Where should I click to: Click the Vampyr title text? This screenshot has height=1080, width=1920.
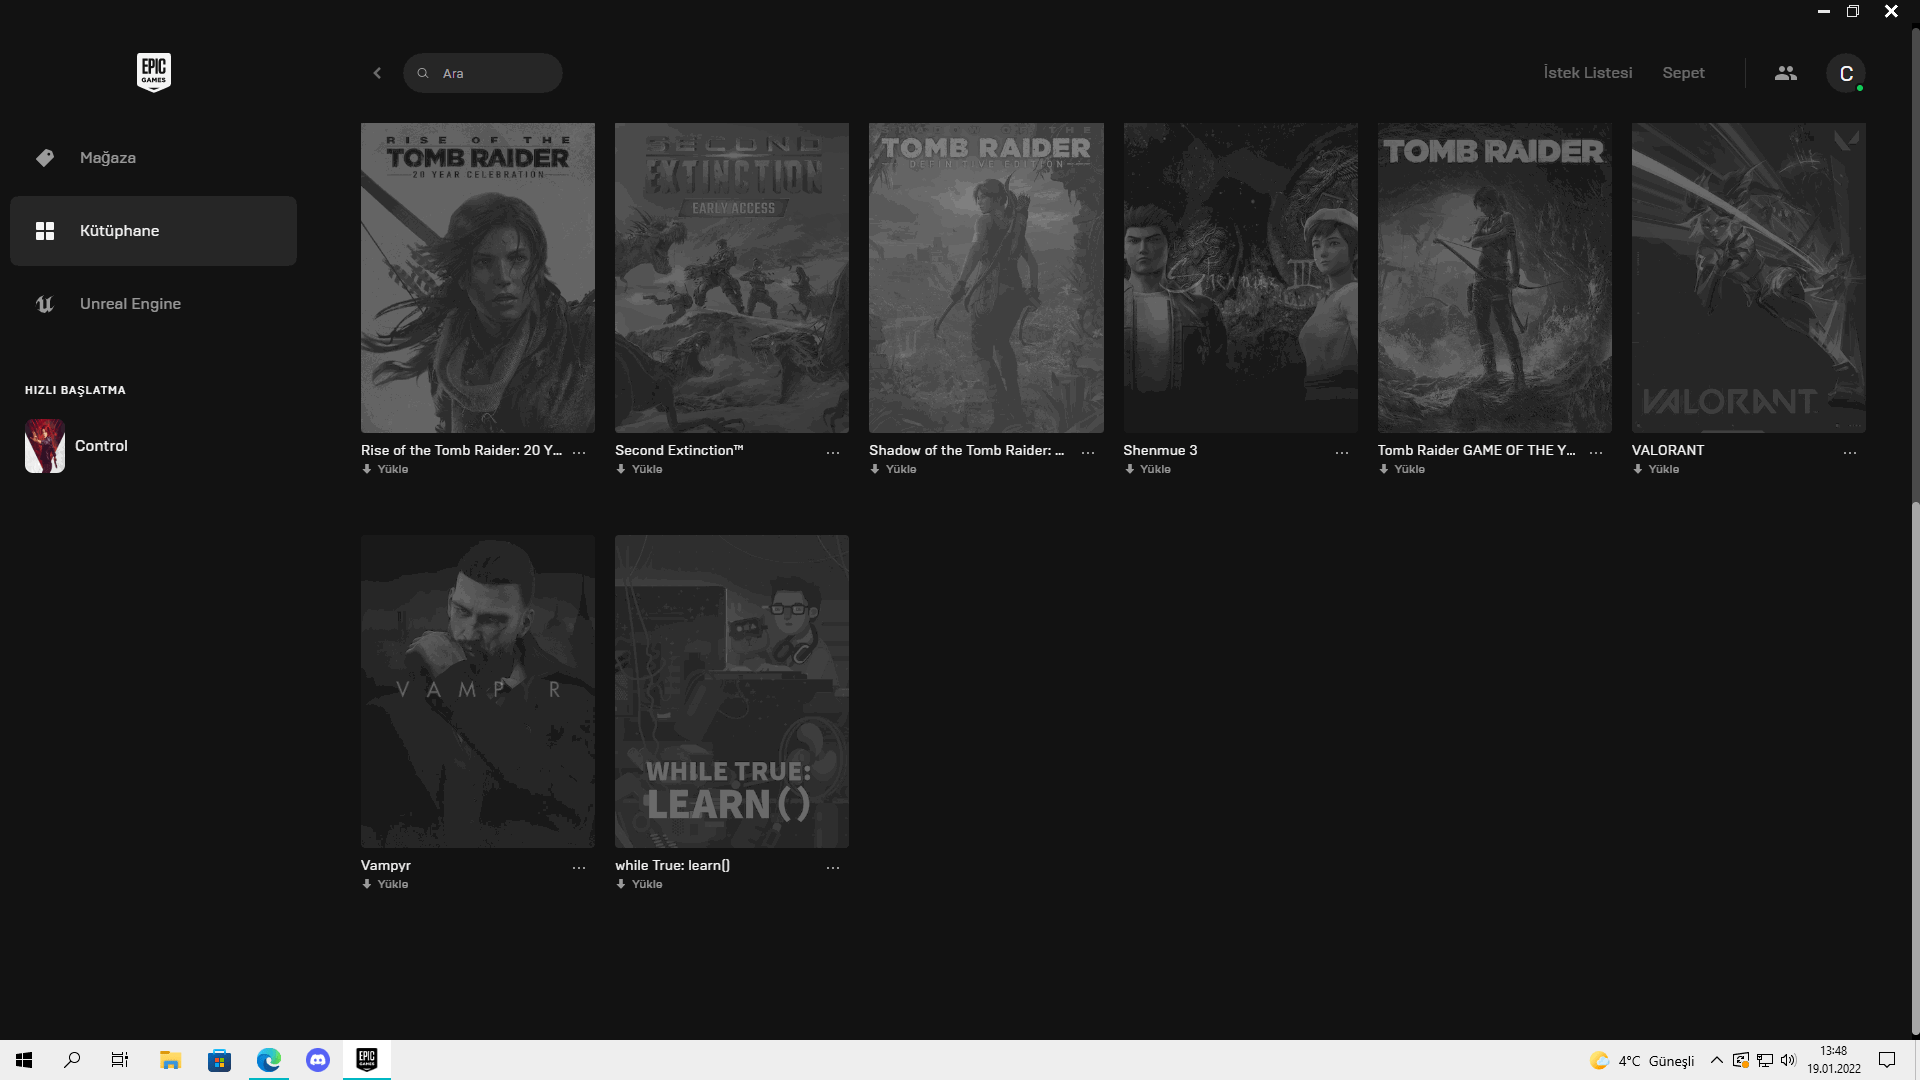pyautogui.click(x=386, y=865)
